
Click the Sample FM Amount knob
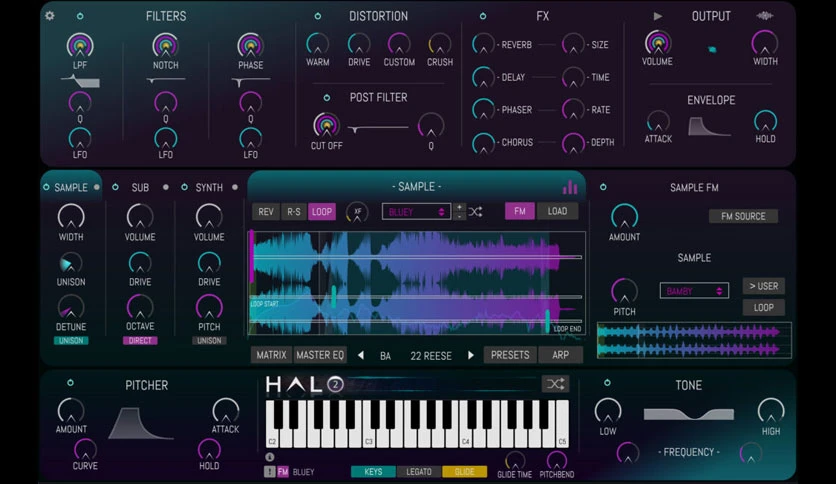[x=624, y=216]
